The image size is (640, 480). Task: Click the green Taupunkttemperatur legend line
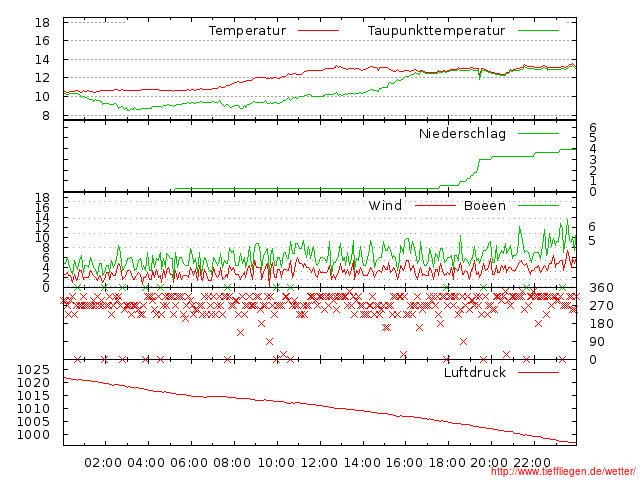538,30
